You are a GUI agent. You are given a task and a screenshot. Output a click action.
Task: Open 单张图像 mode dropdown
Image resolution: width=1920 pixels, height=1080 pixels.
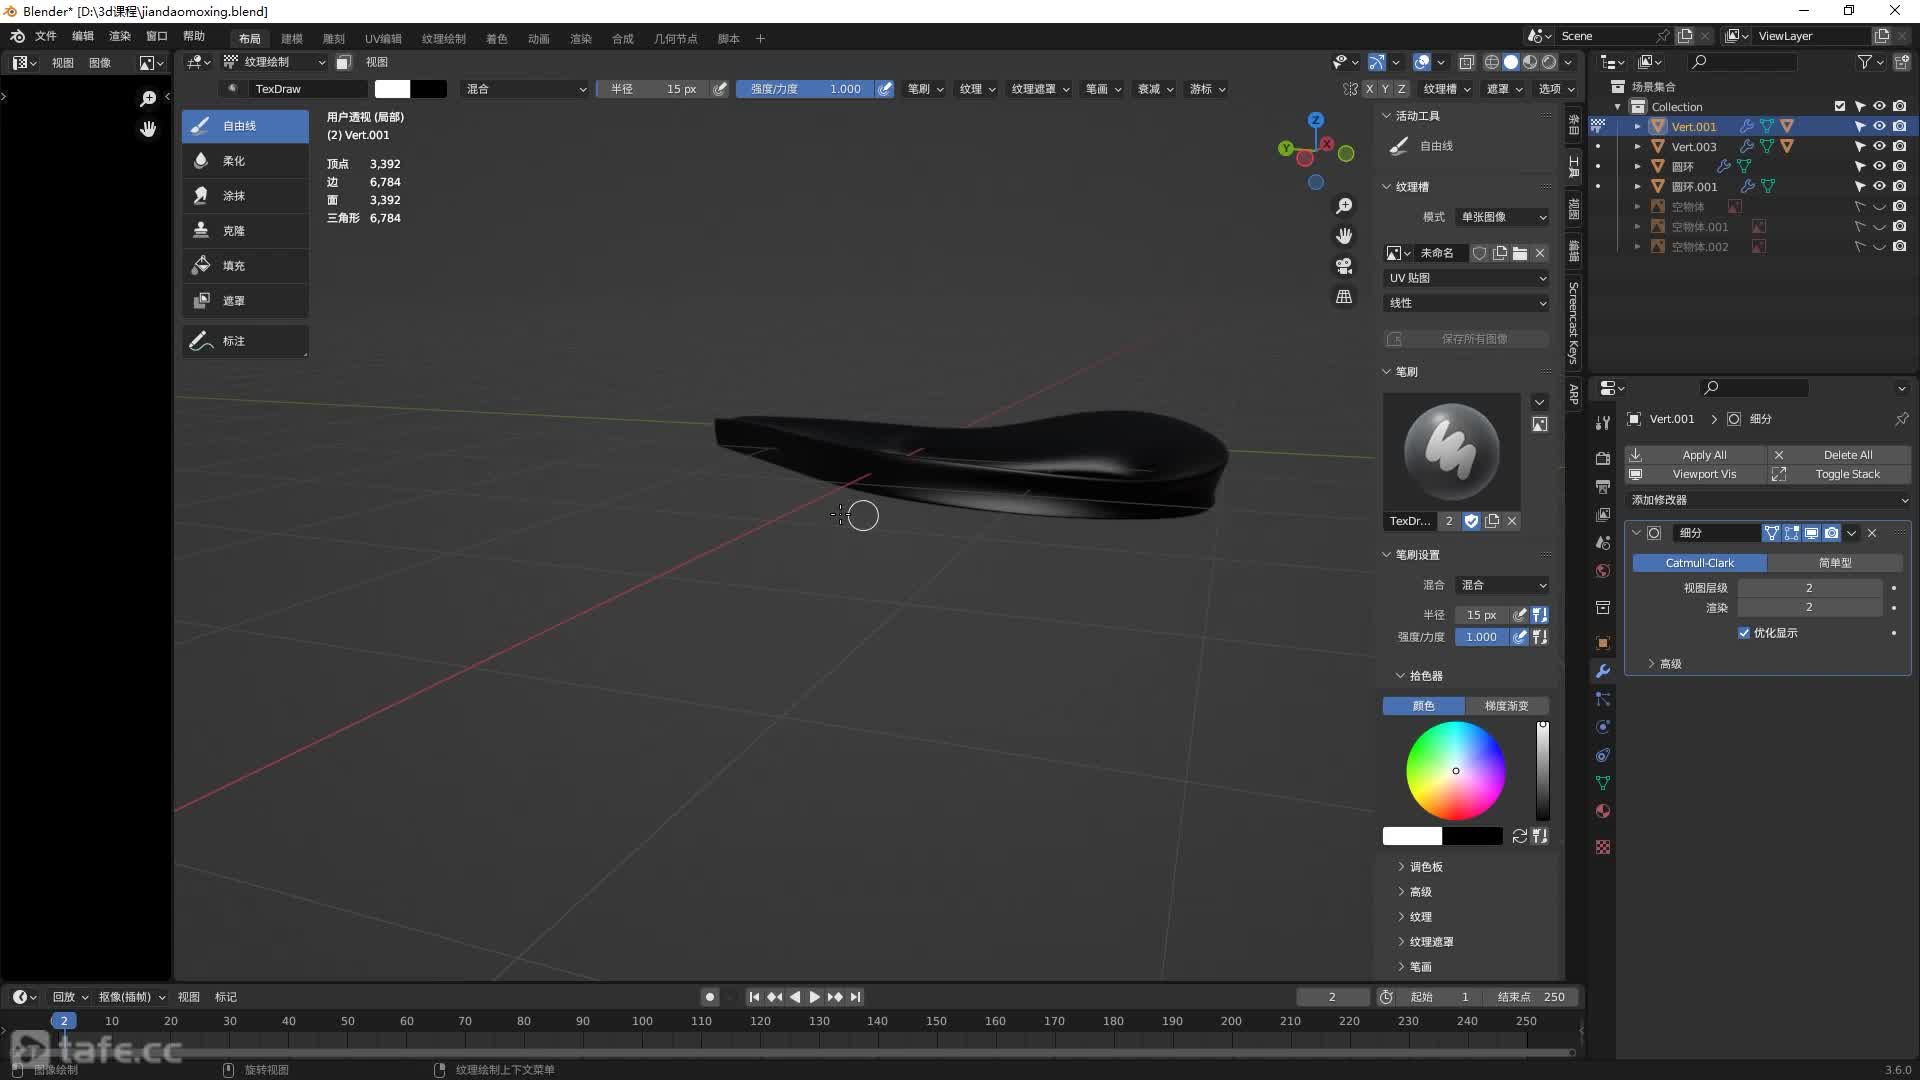pyautogui.click(x=1501, y=217)
